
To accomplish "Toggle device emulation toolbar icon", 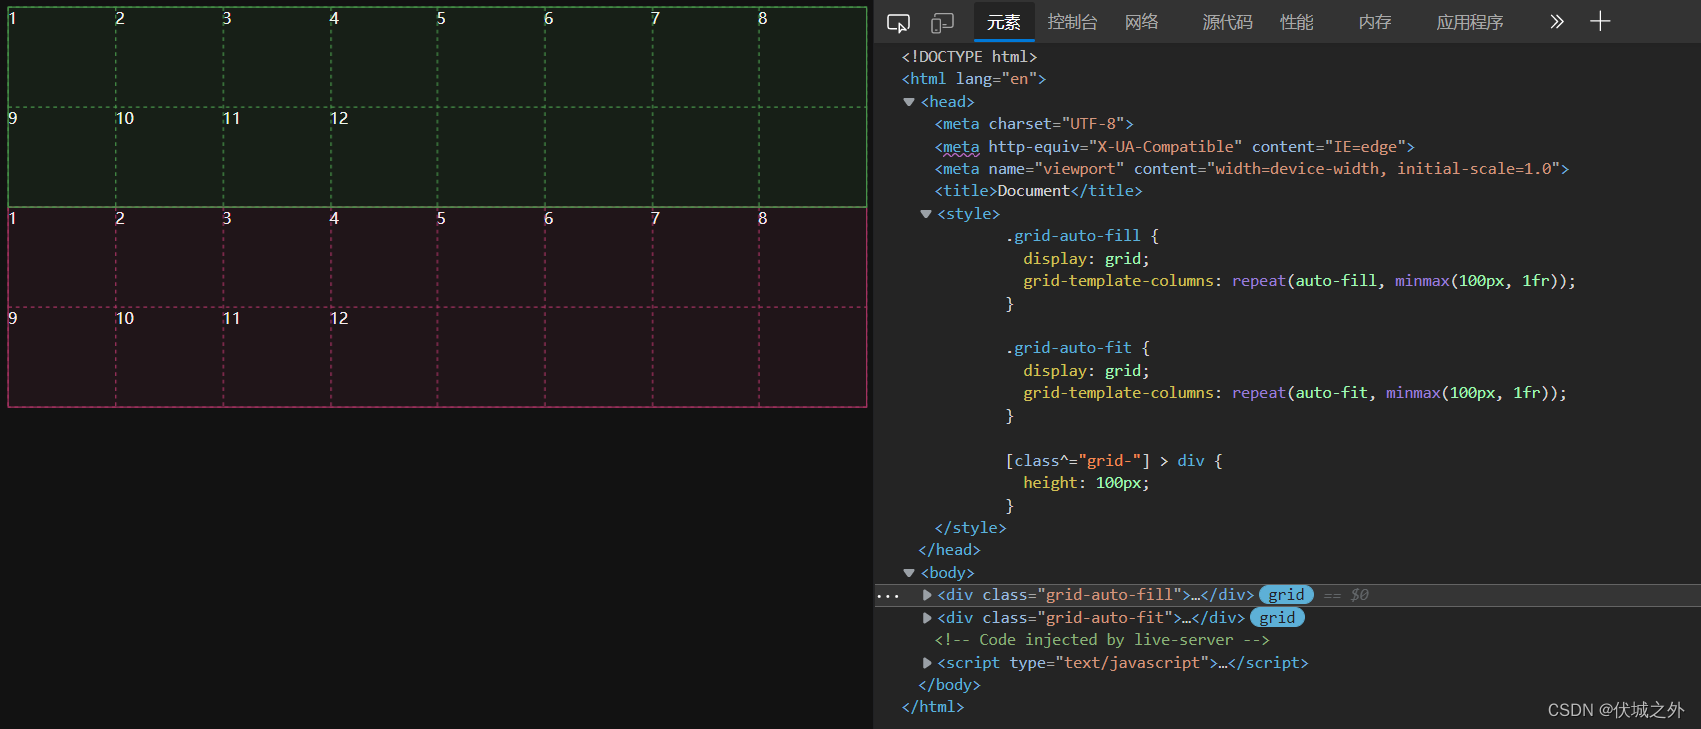I will (942, 22).
